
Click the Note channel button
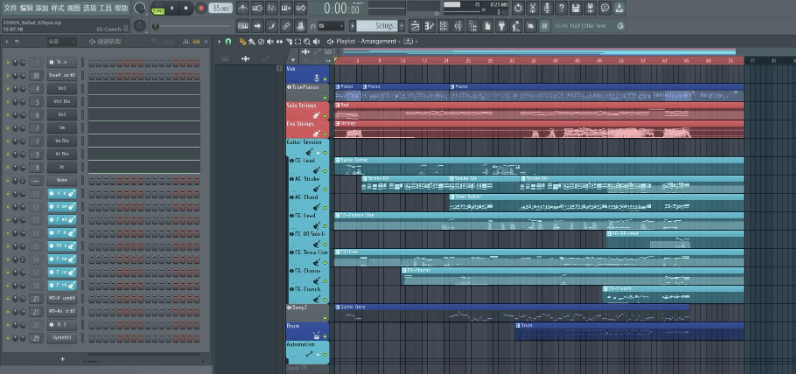coord(62,180)
